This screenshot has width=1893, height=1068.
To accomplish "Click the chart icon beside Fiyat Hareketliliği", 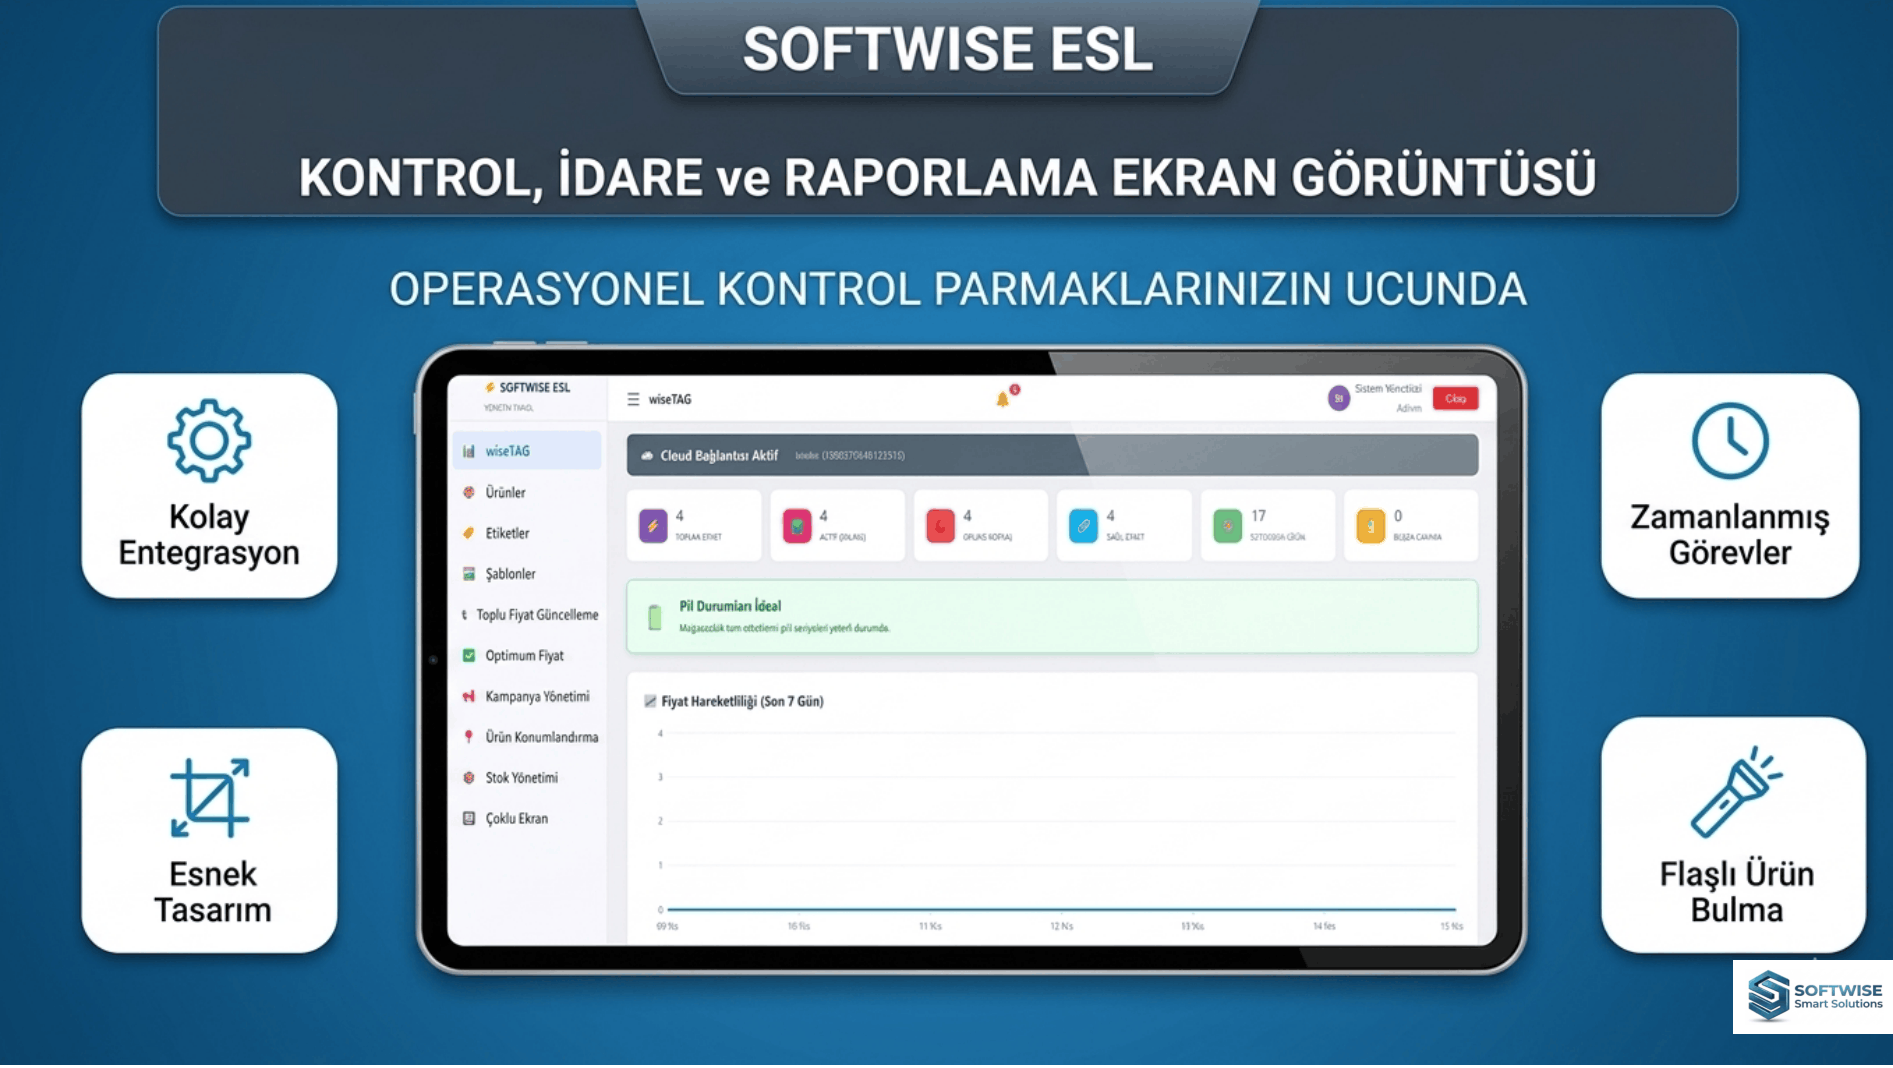I will [x=650, y=701].
